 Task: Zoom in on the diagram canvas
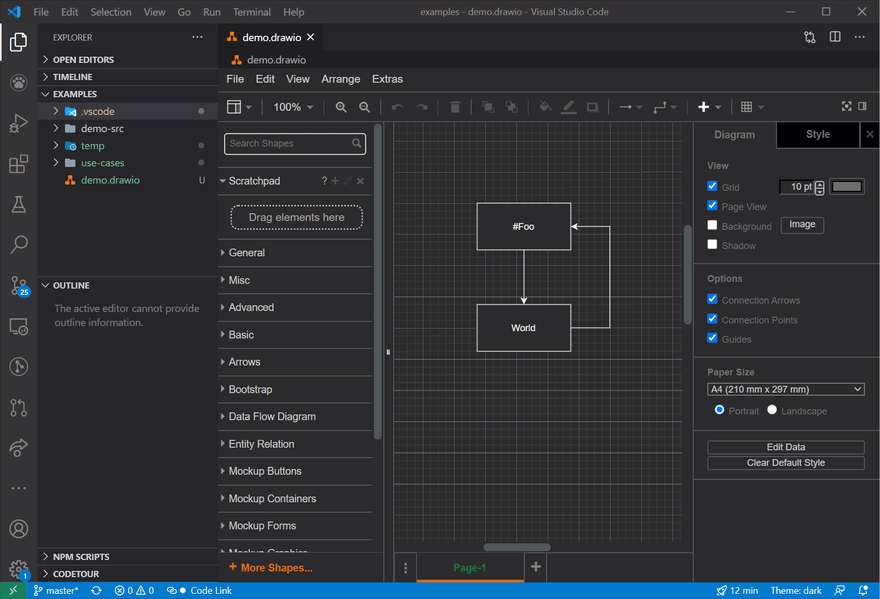tap(342, 106)
